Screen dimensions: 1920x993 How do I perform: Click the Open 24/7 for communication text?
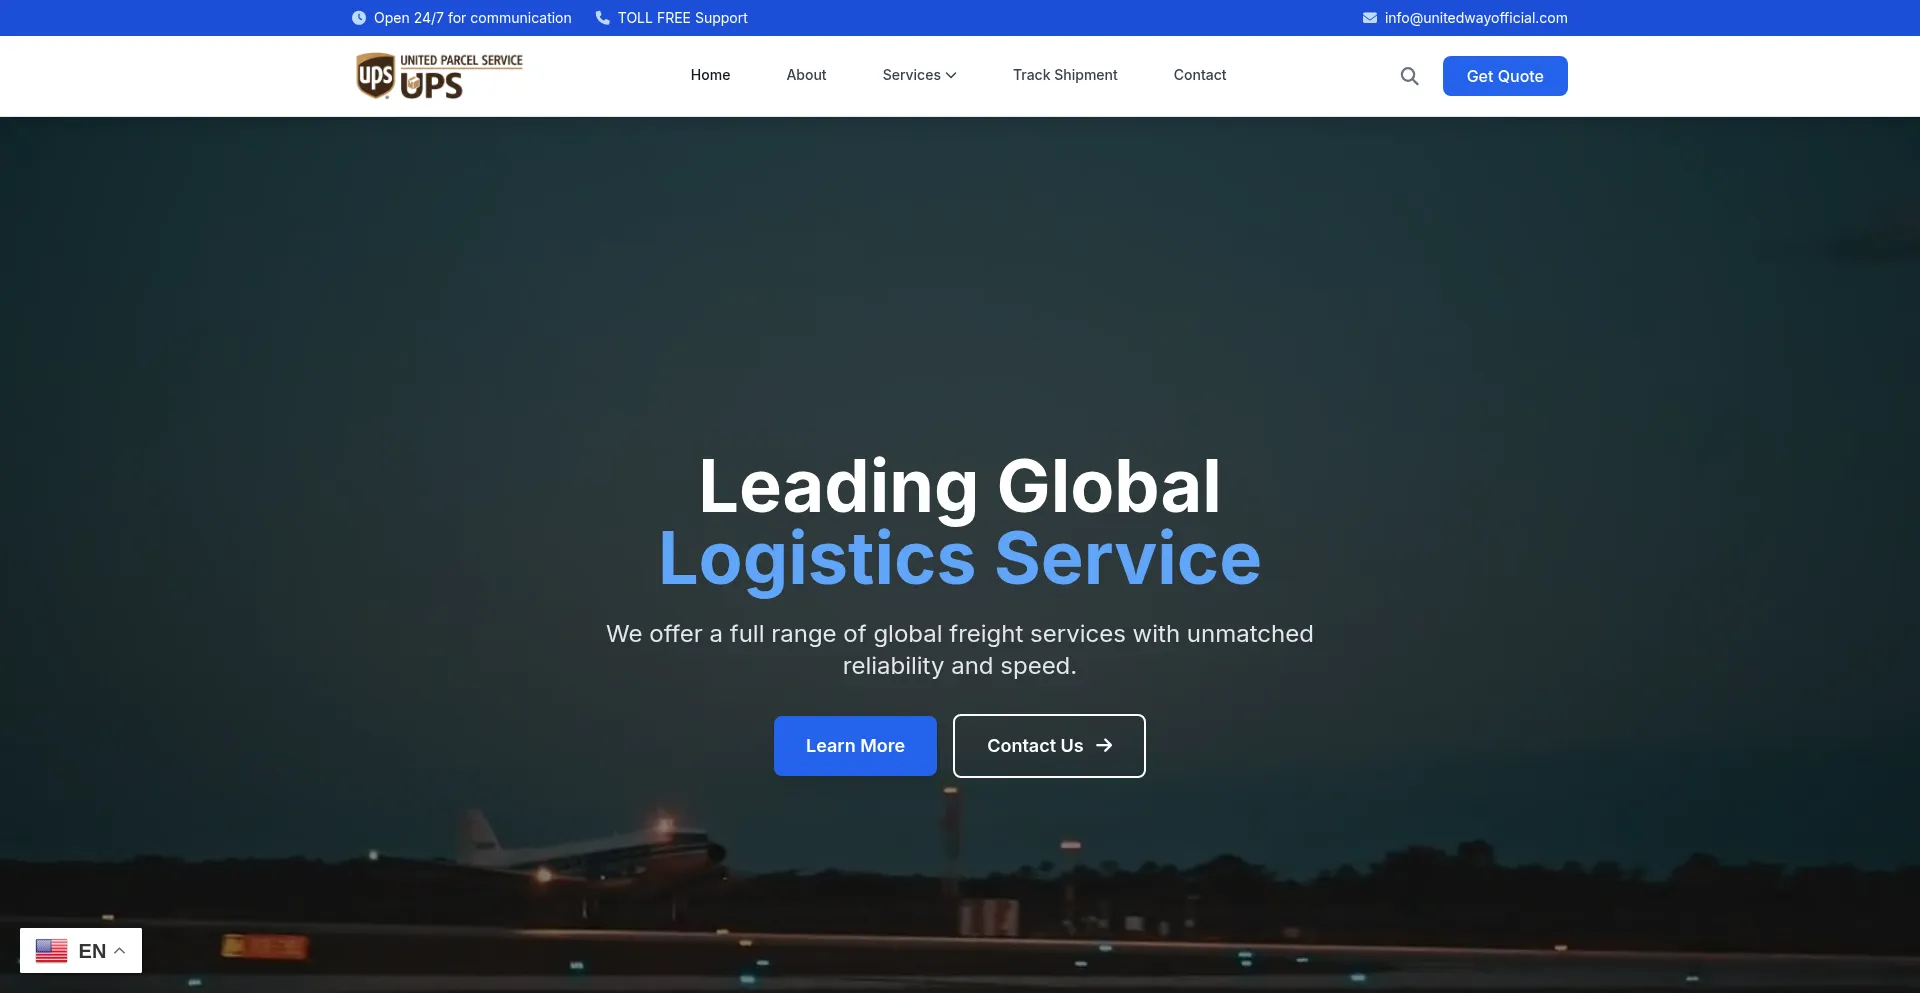472,18
